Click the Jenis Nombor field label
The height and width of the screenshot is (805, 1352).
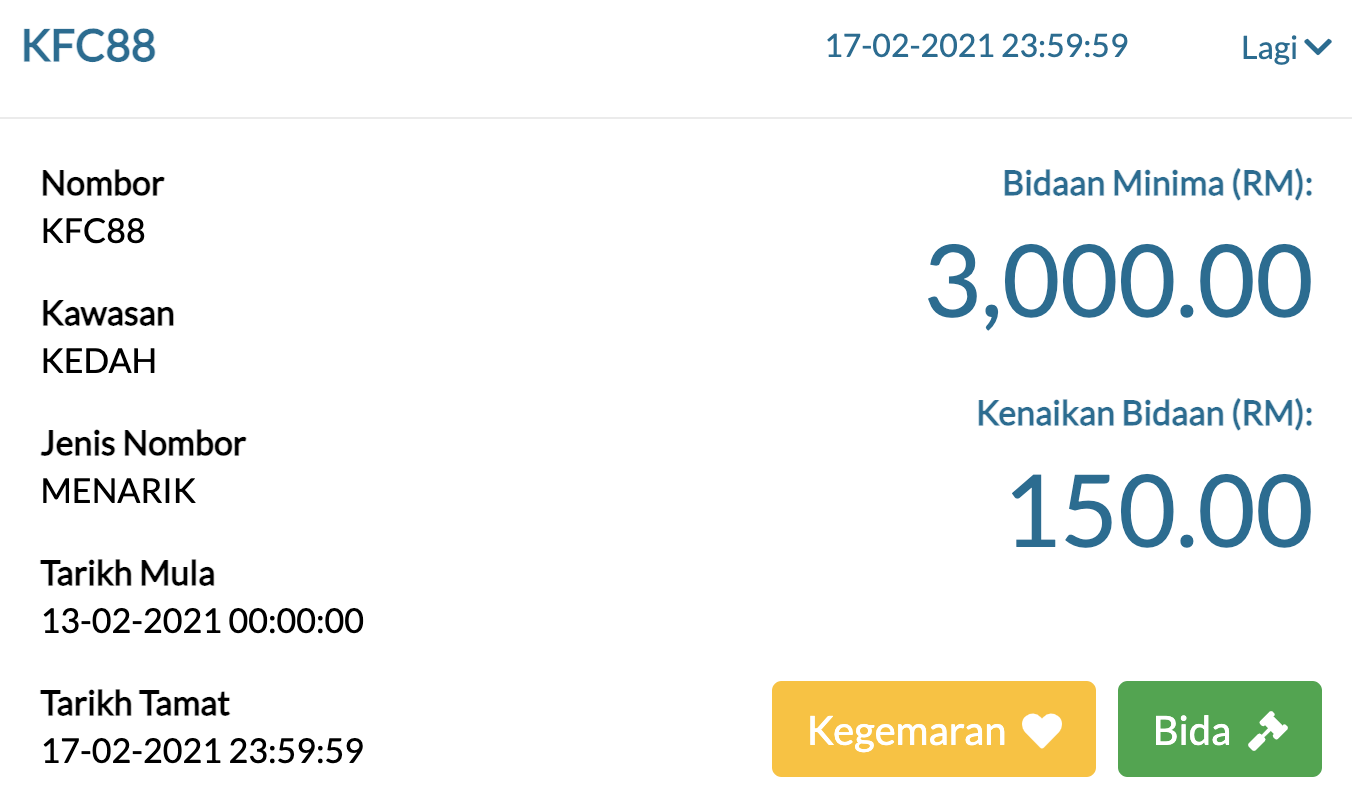click(143, 443)
